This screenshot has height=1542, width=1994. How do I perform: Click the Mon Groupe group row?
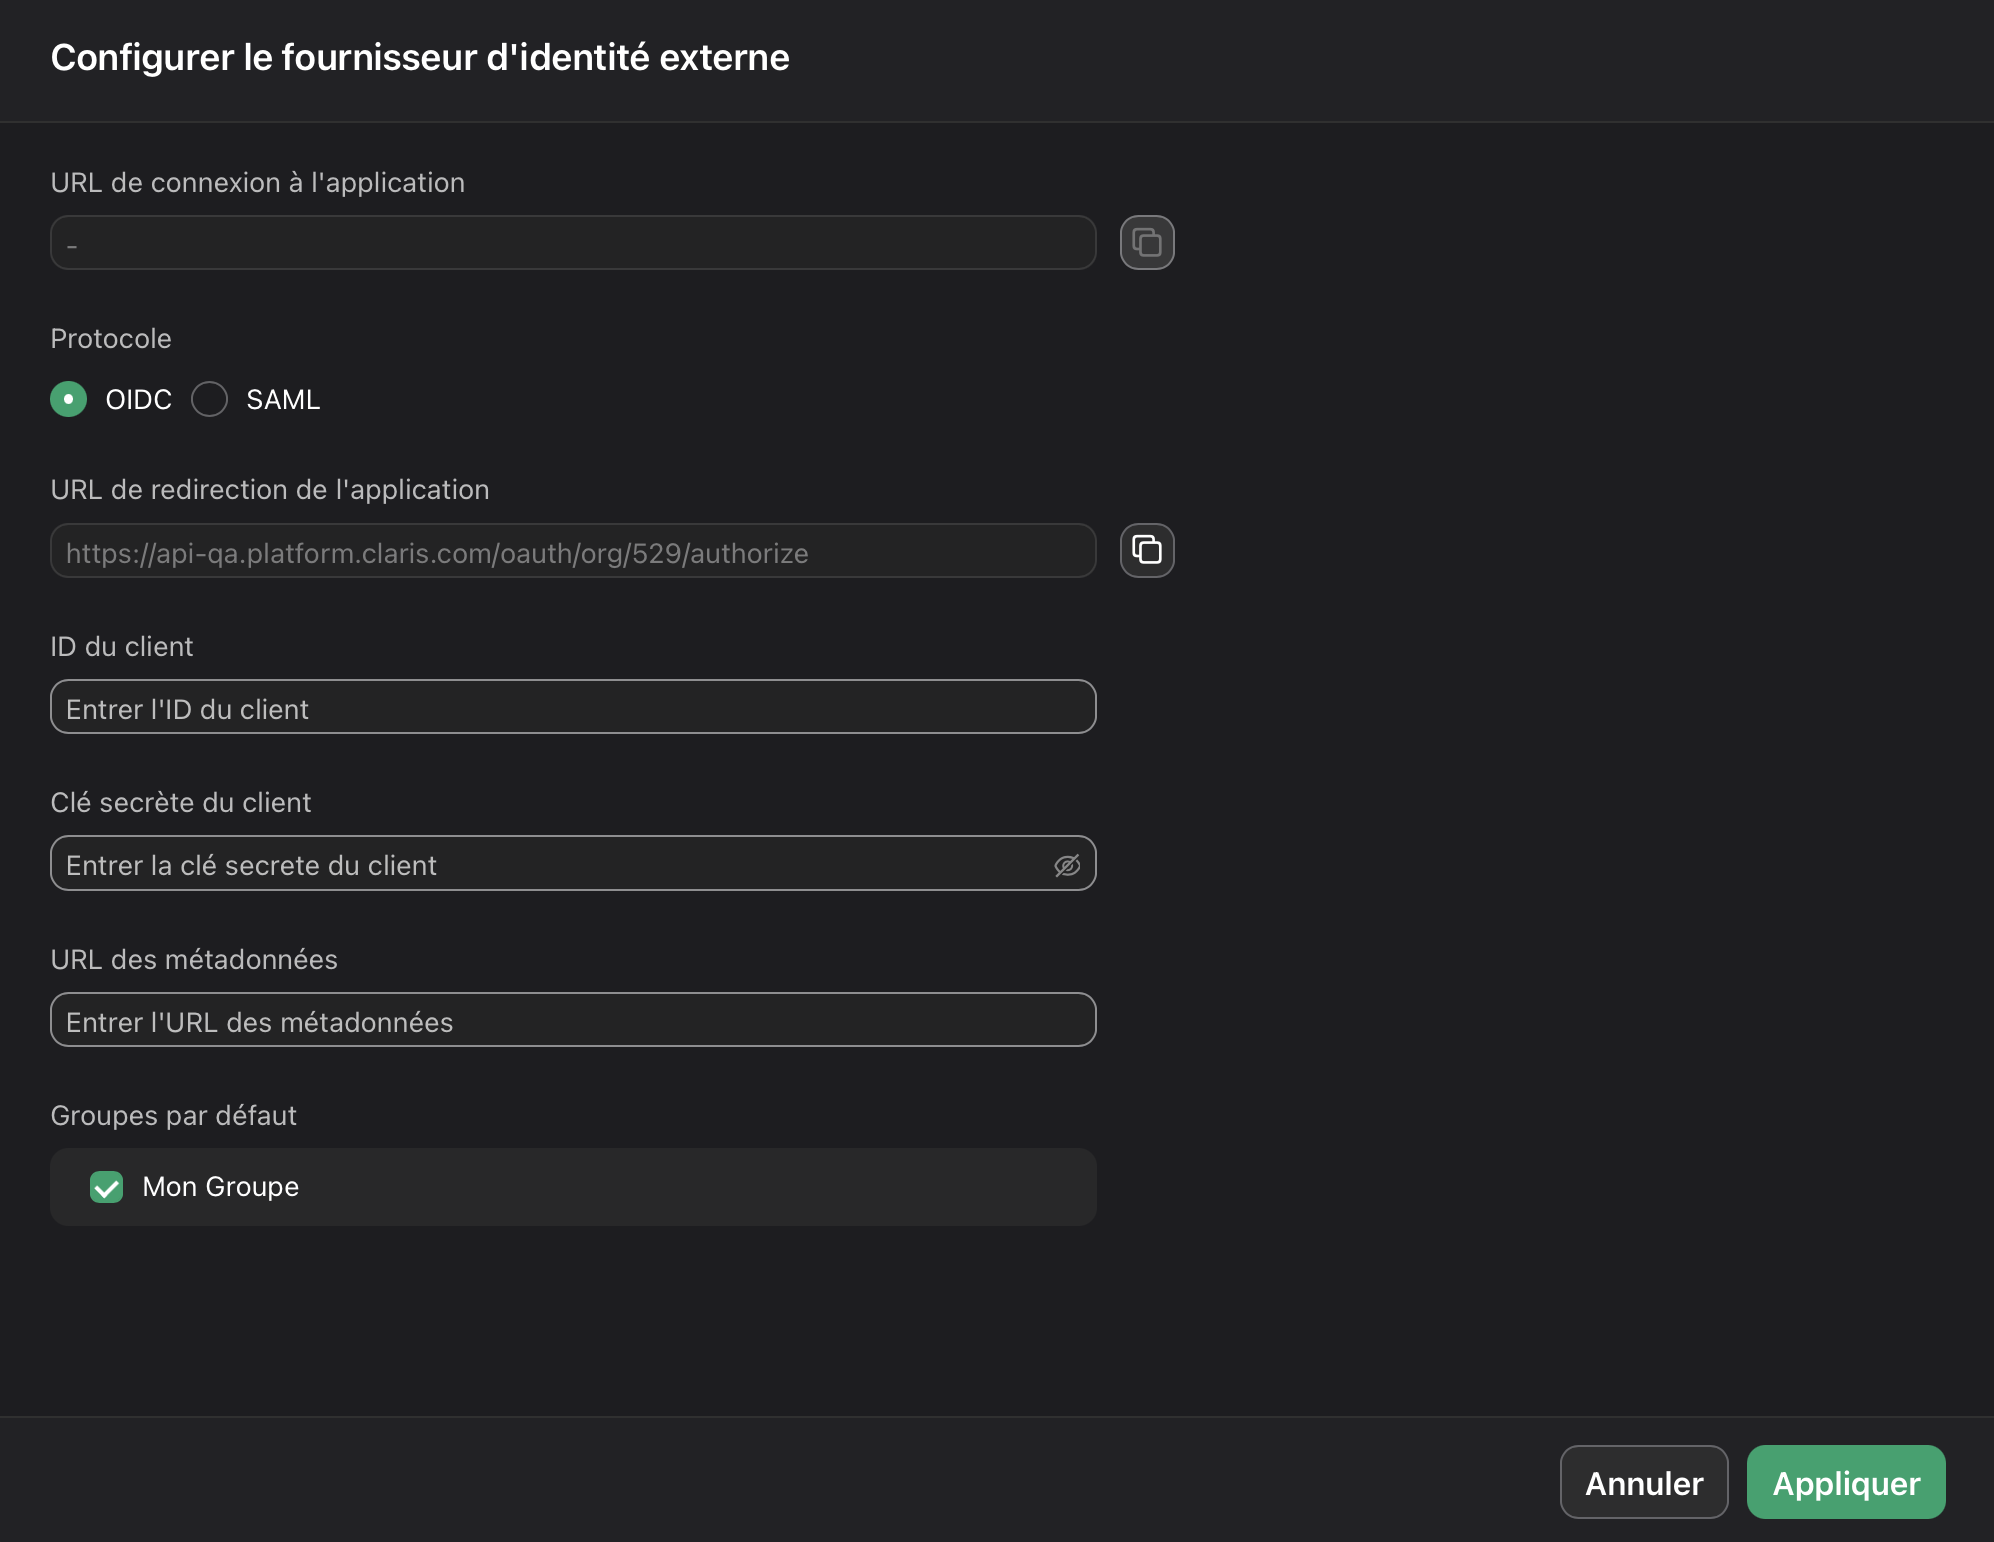click(x=571, y=1187)
